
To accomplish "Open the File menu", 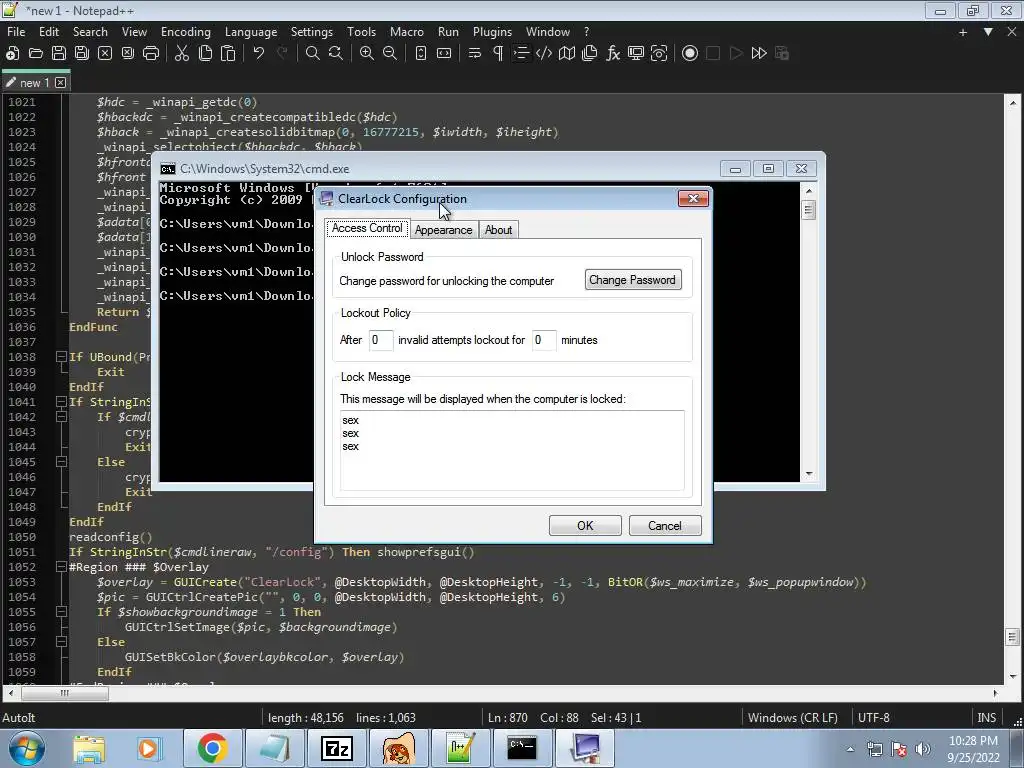I will [16, 32].
